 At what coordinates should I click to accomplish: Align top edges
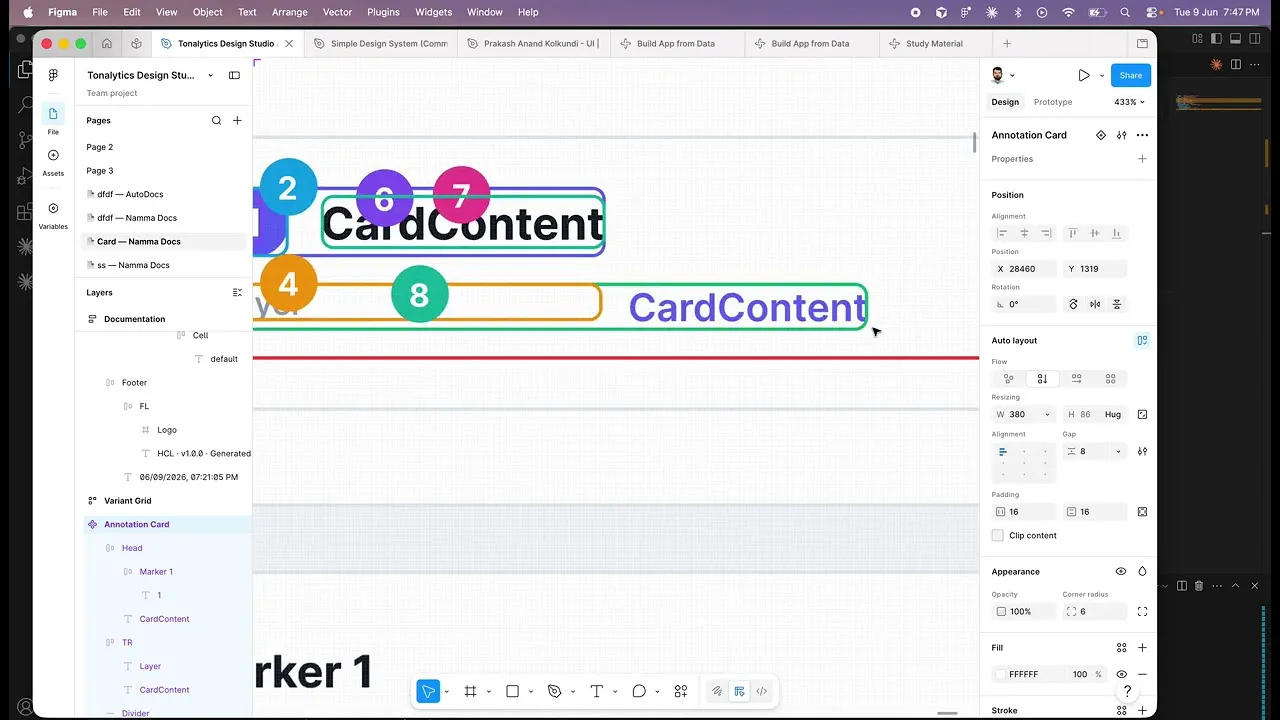click(1072, 233)
